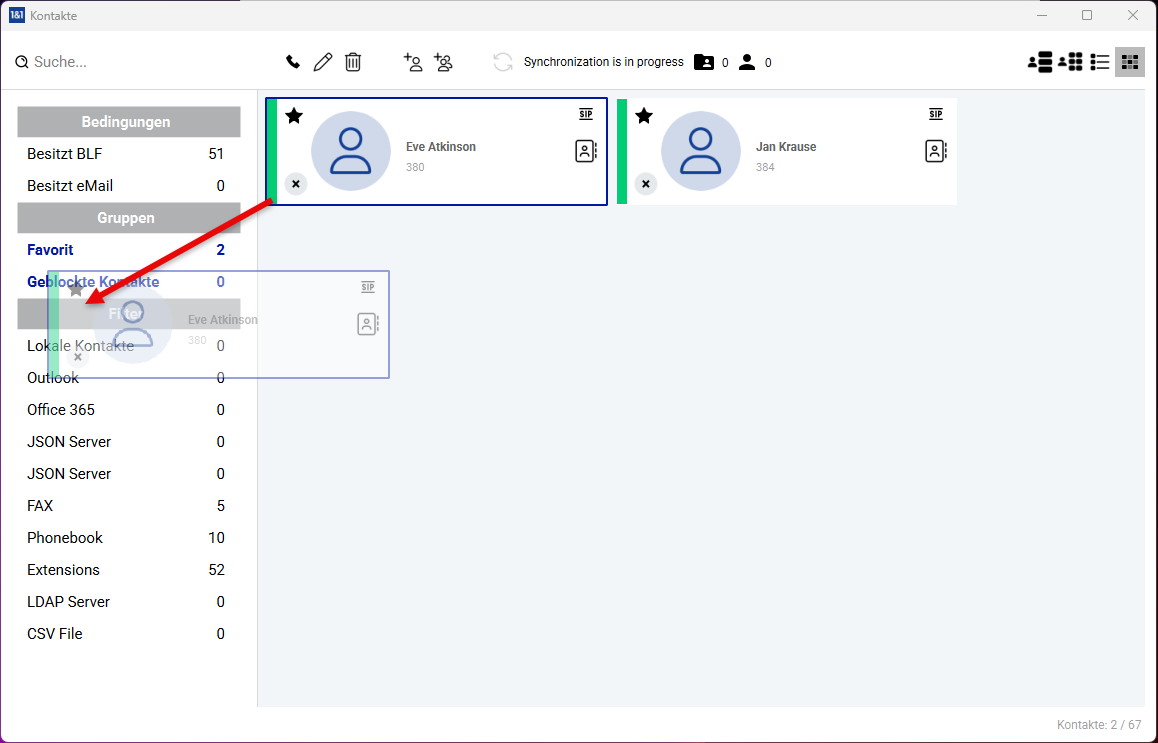The width and height of the screenshot is (1158, 743).
Task: Open address book icon on Jan Krause card
Action: (935, 151)
